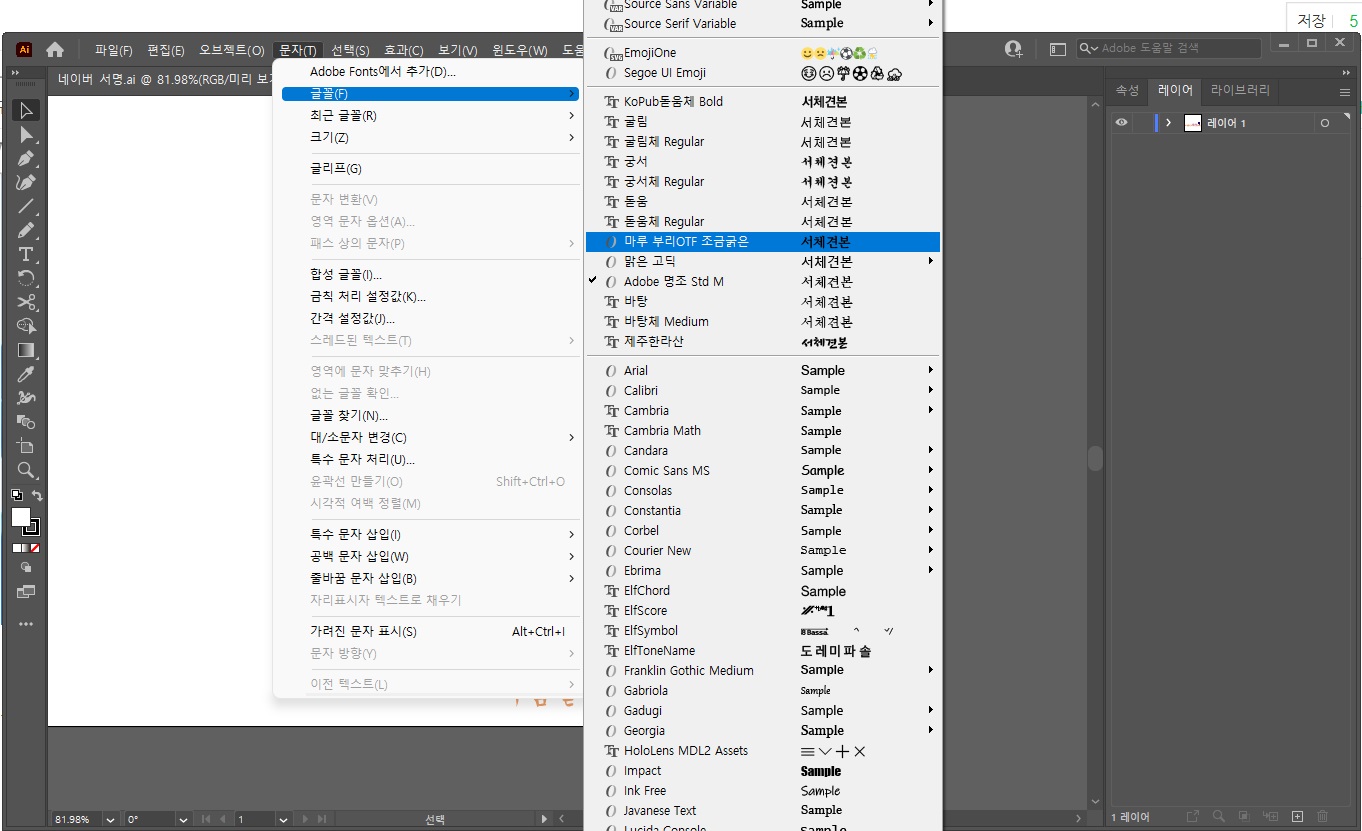Screen dimensions: 1362x831
Task: Open zoom level dropdown next to 81.98%
Action: point(110,819)
